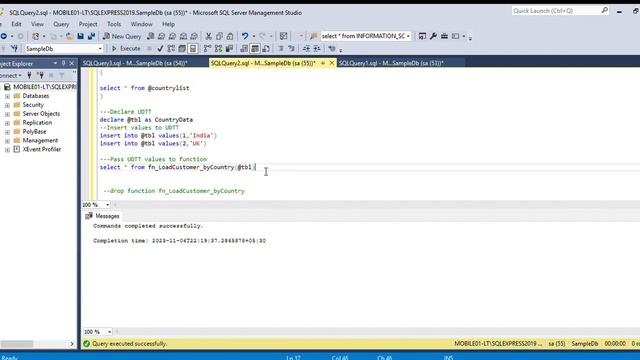Click the Activity Monitor icon
This screenshot has width=640, height=360.
click(x=283, y=36)
